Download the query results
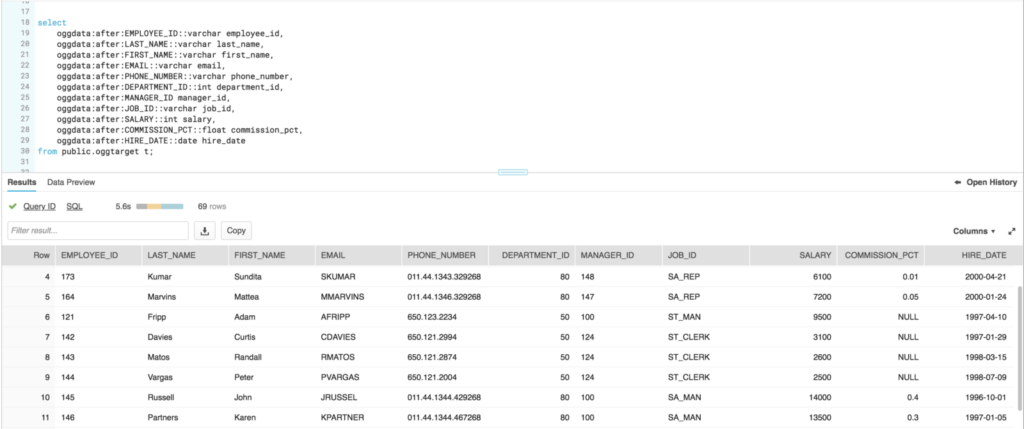Viewport: 1024px width, 429px height. pos(205,230)
